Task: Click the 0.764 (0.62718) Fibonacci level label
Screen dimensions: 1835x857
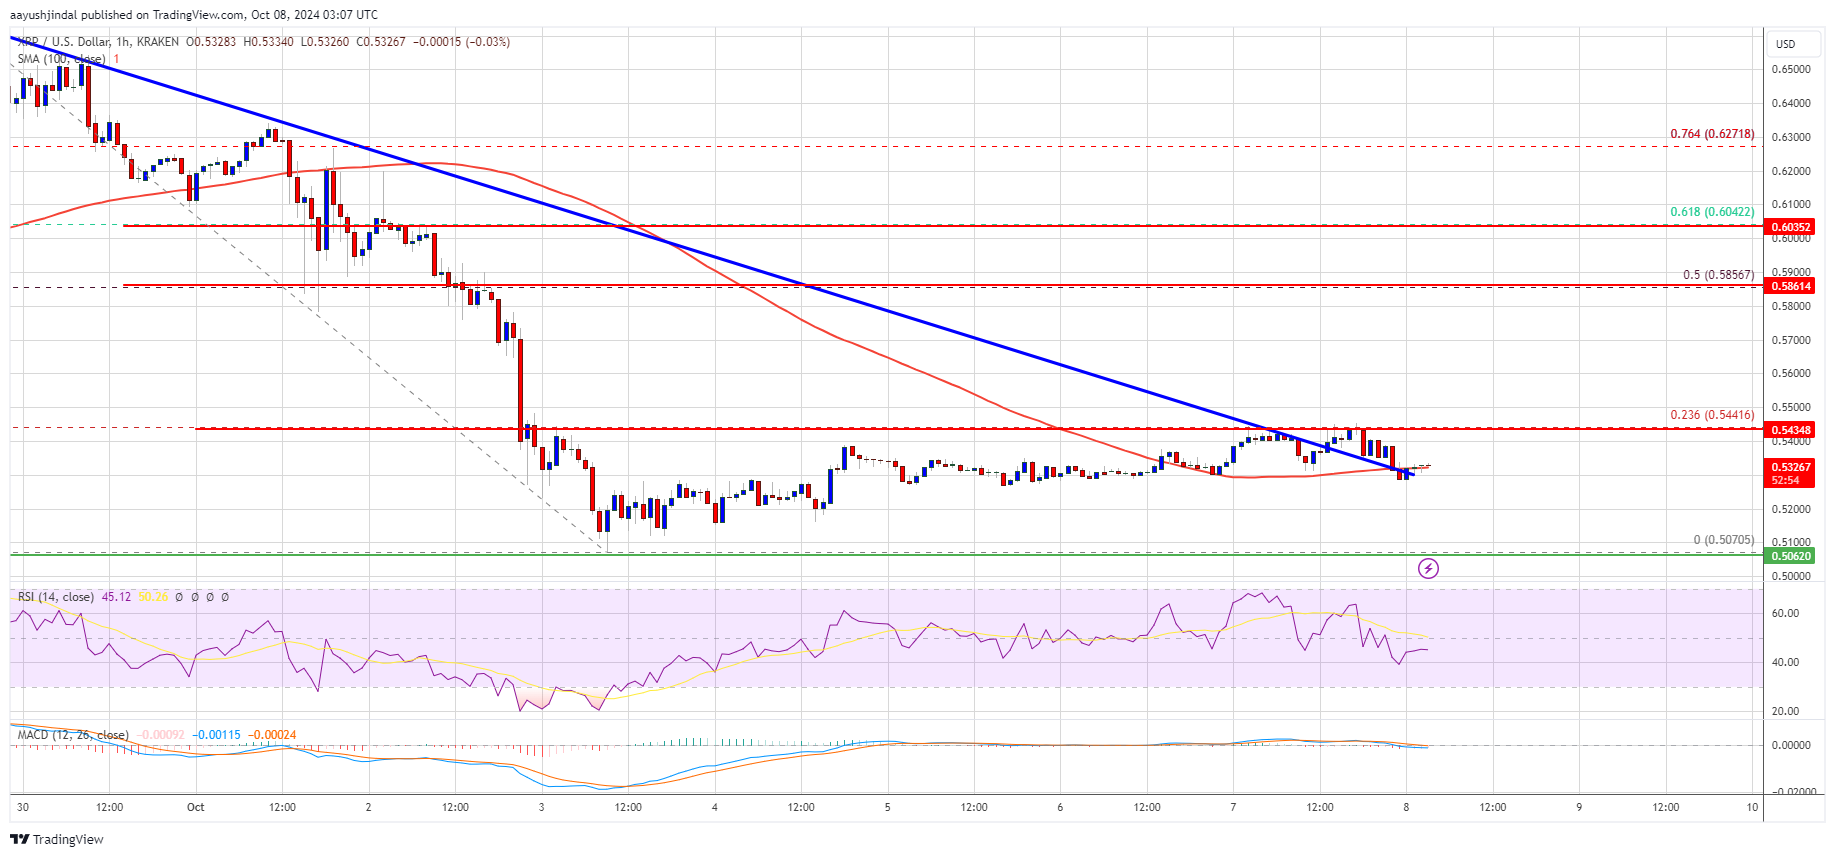Action: (x=1711, y=134)
